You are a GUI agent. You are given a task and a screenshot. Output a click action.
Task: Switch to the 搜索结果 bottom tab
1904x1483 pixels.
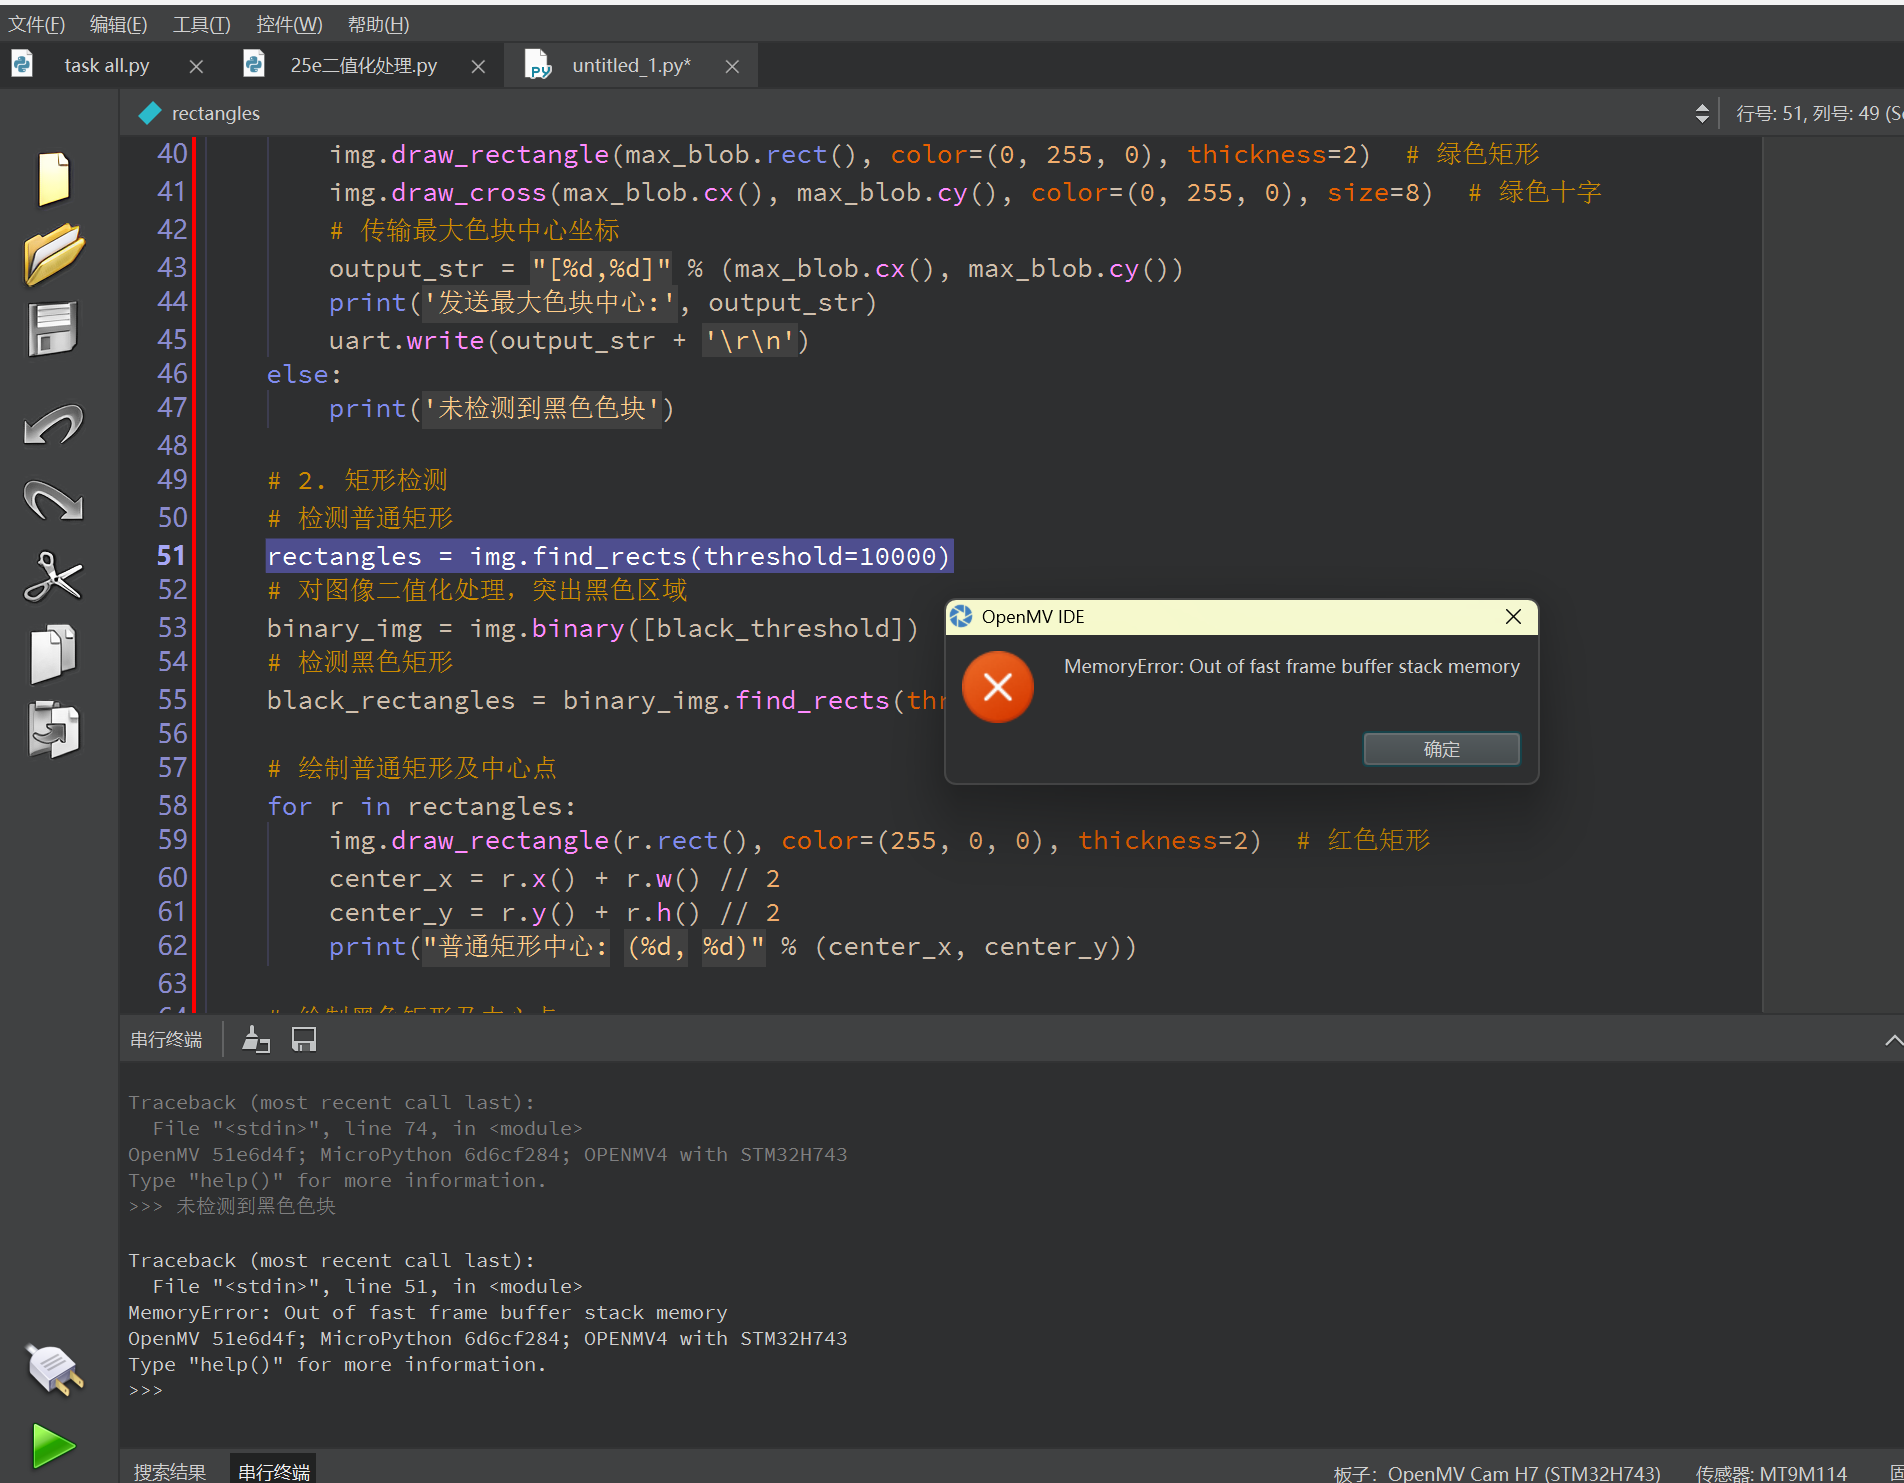[x=169, y=1471]
